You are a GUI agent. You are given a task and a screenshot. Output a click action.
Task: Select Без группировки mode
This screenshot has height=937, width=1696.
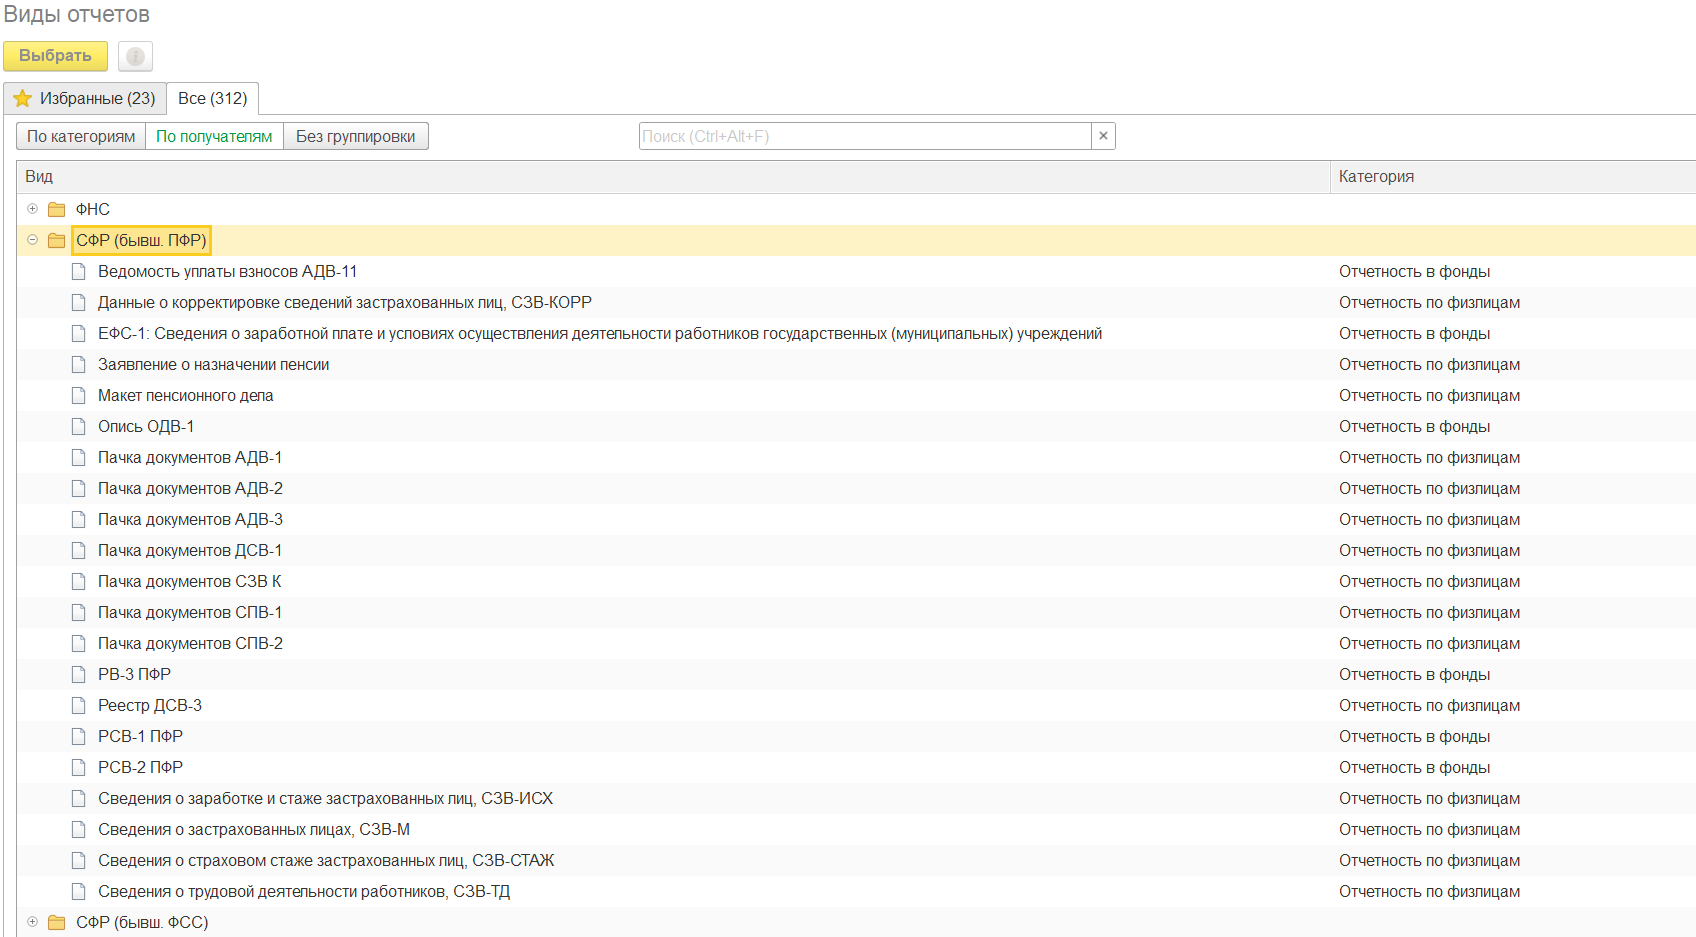point(356,136)
